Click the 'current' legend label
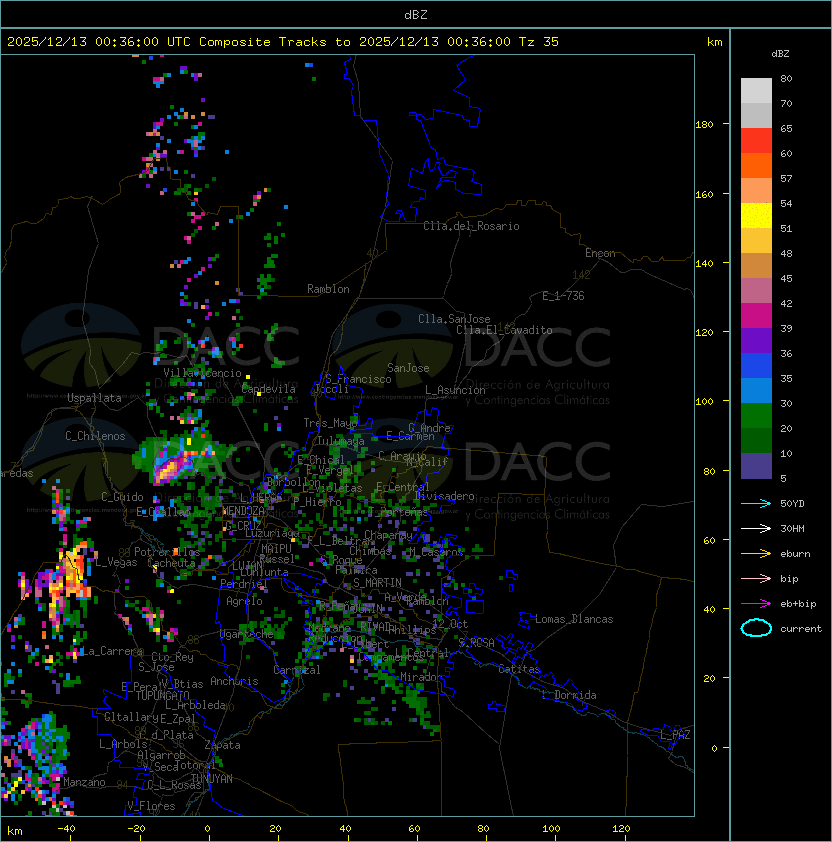This screenshot has height=842, width=832. point(801,629)
